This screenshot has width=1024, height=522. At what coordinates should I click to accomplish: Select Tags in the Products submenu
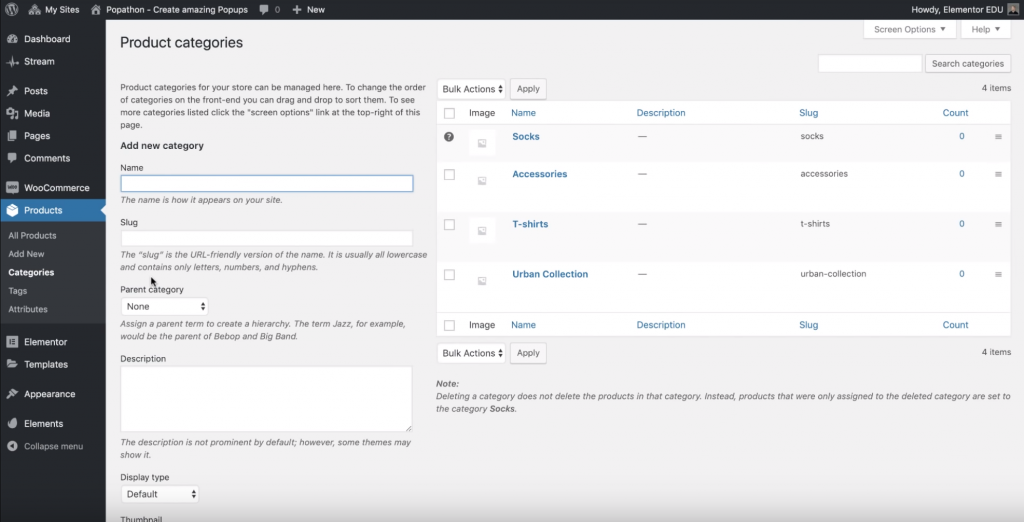point(18,291)
